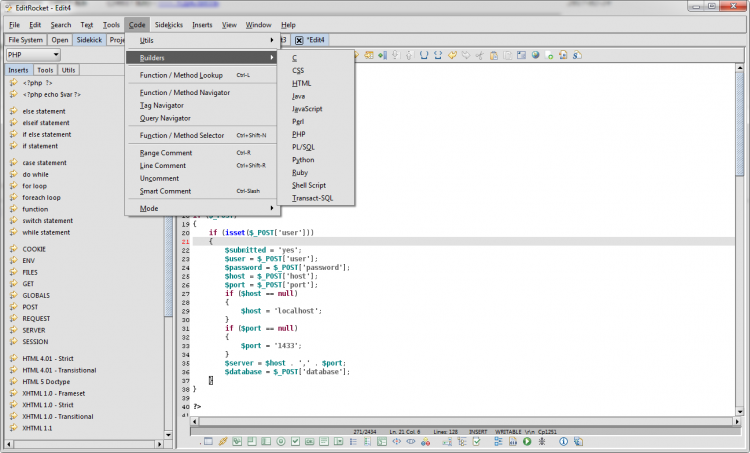Open the Tools tab in Sidekick panel

coord(45,70)
